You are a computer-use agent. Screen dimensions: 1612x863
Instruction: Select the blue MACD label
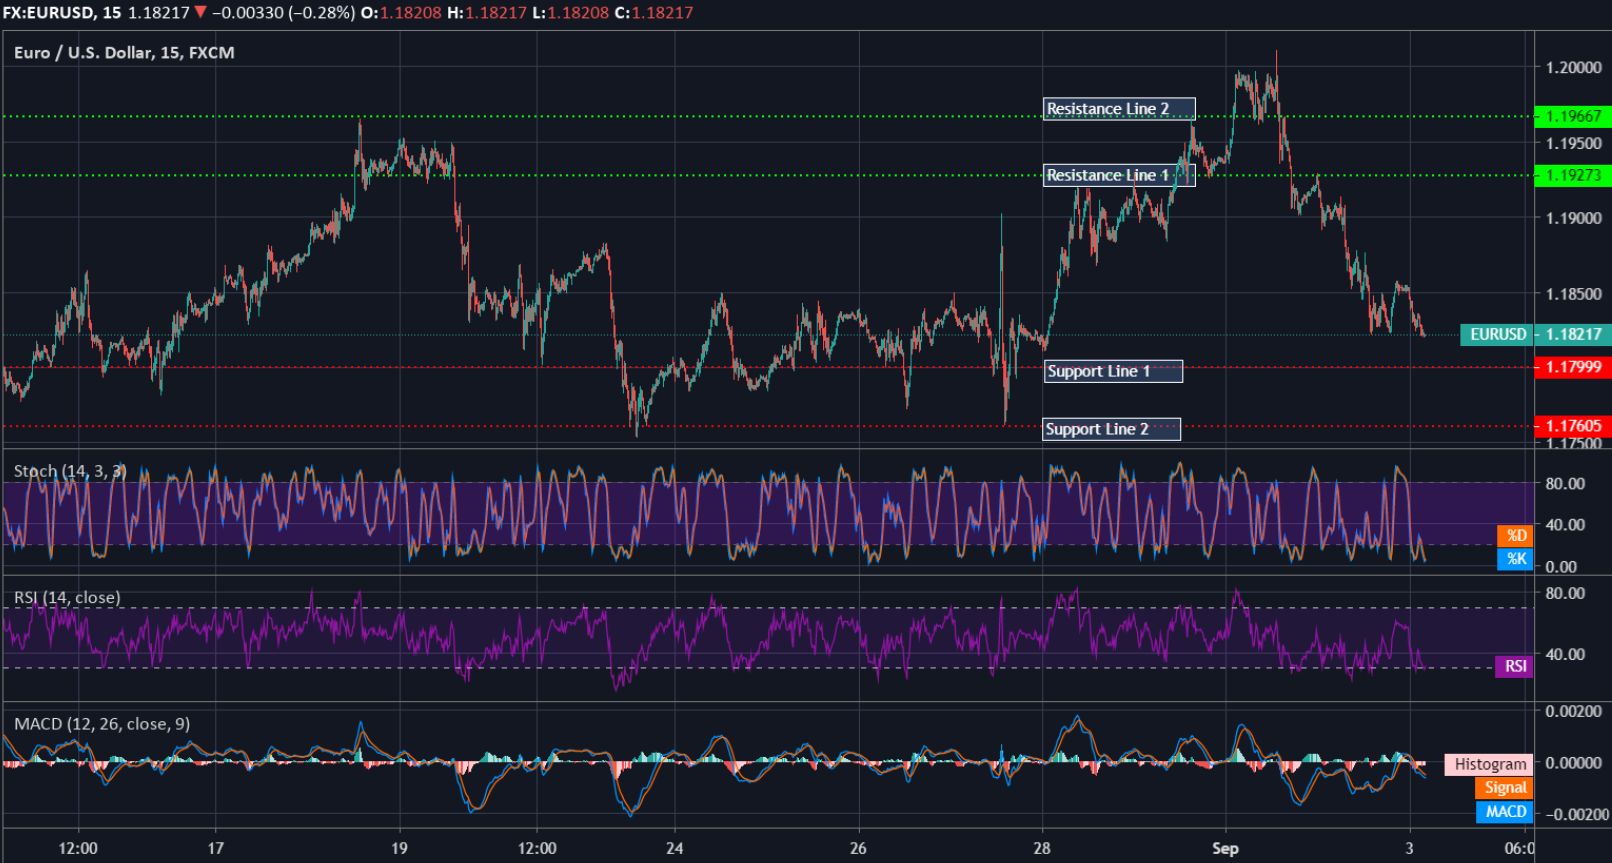coord(1504,812)
